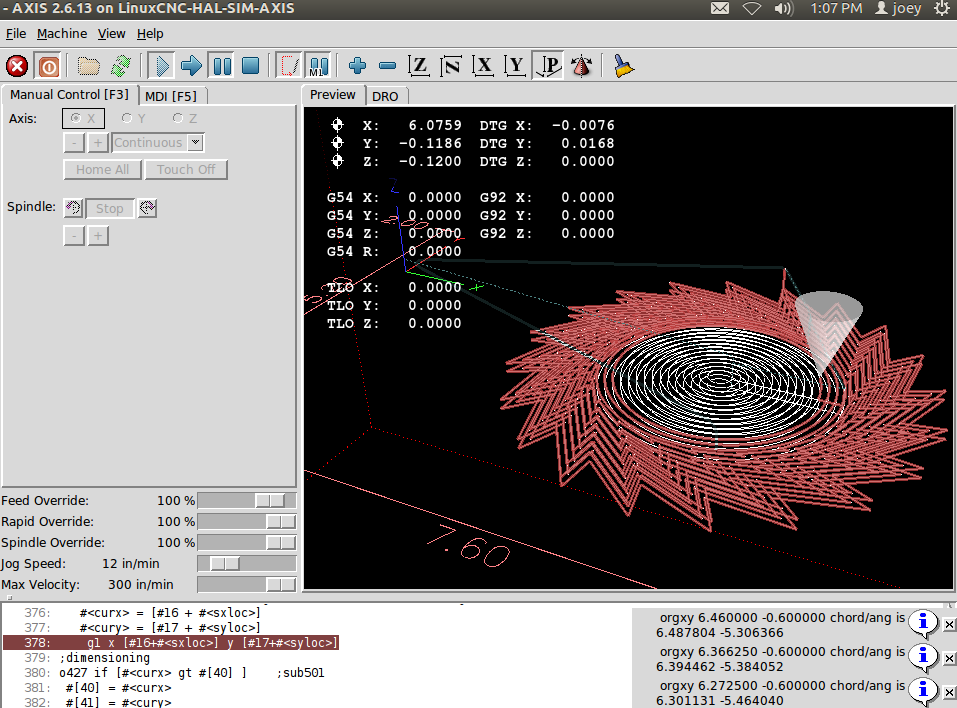Click the Home All button
This screenshot has height=708, width=957.
click(102, 170)
